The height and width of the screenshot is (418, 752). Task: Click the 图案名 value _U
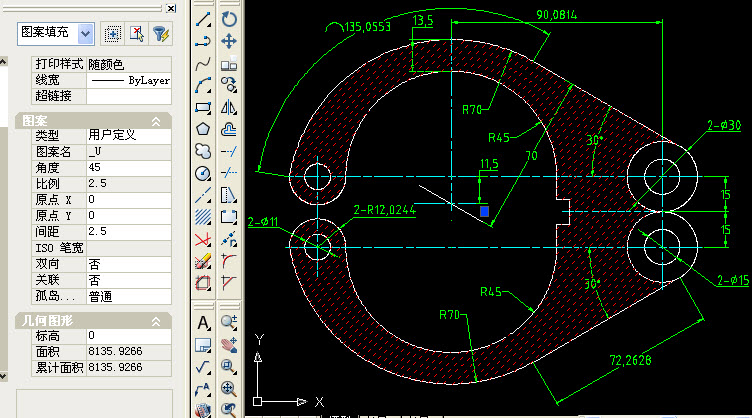[x=129, y=152]
